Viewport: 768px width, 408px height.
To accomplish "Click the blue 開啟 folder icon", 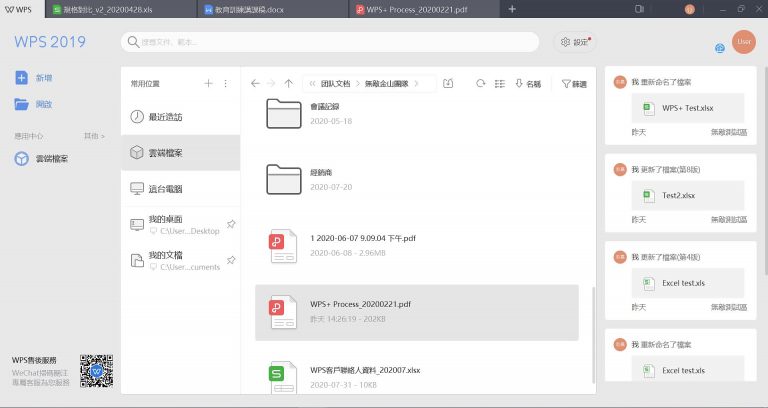I will 22,104.
